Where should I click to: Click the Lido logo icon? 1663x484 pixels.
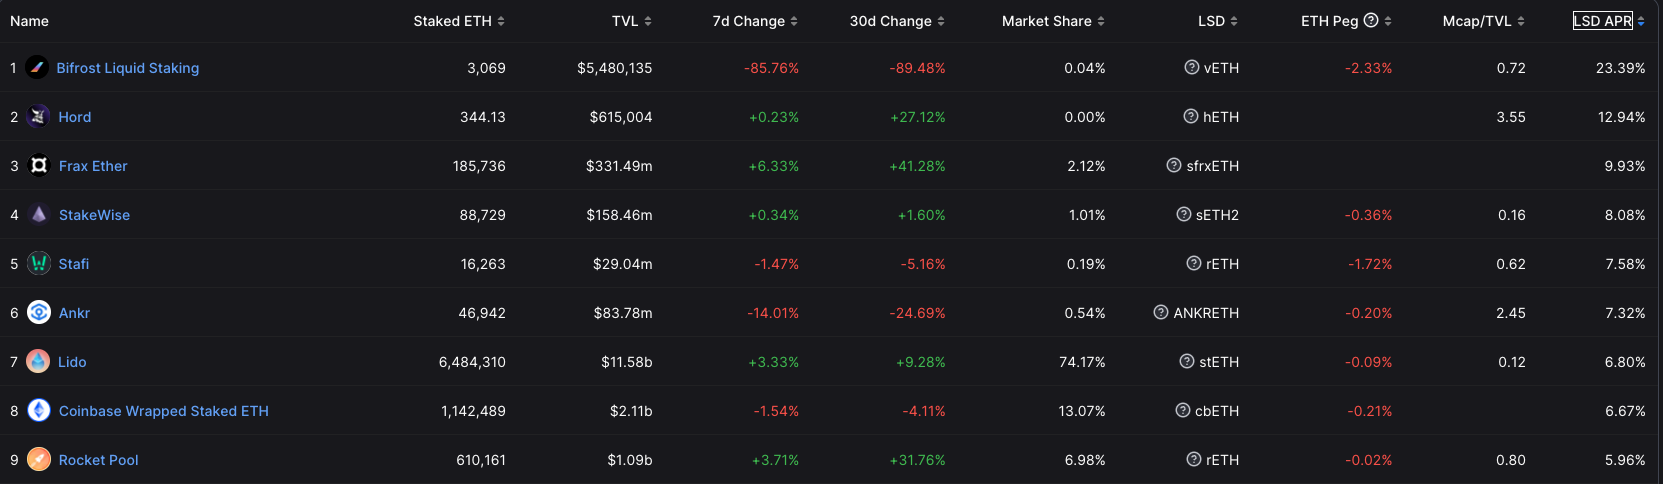(38, 362)
